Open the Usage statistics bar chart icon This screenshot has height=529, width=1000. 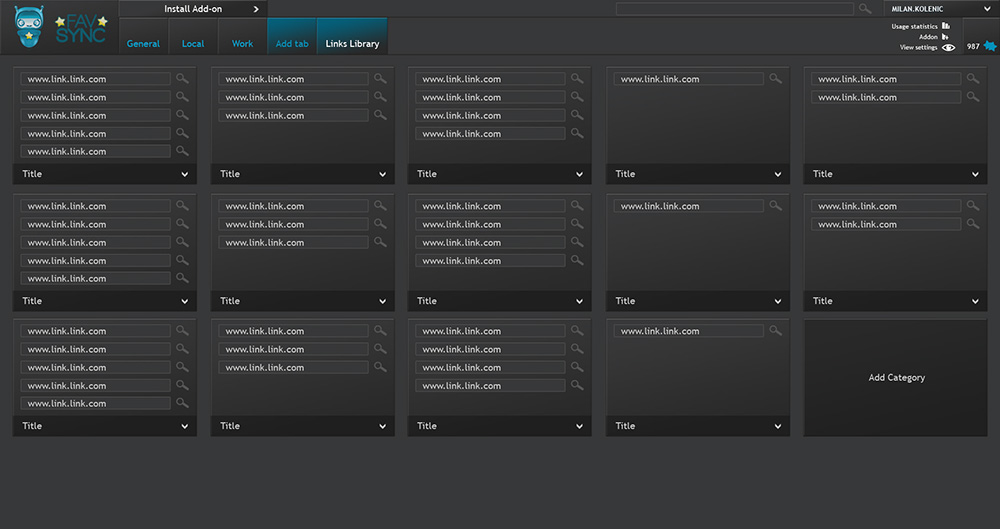[x=945, y=26]
